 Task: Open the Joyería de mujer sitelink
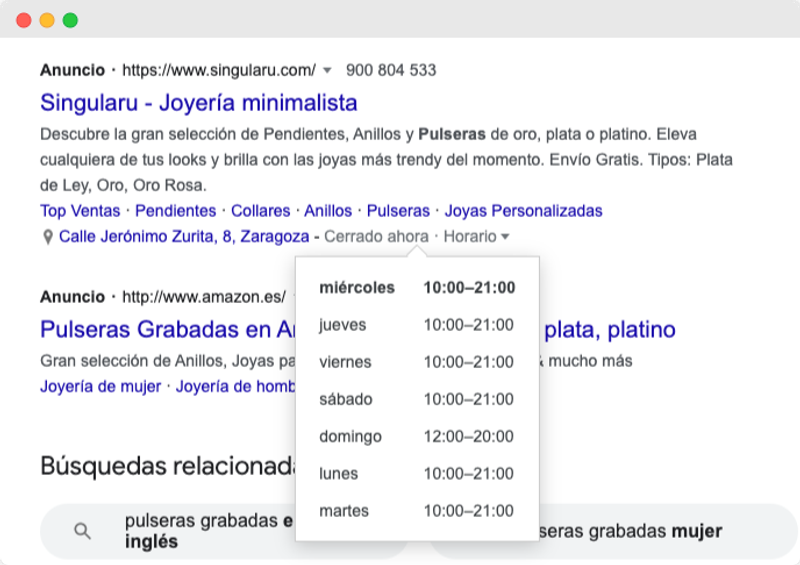[x=101, y=386]
